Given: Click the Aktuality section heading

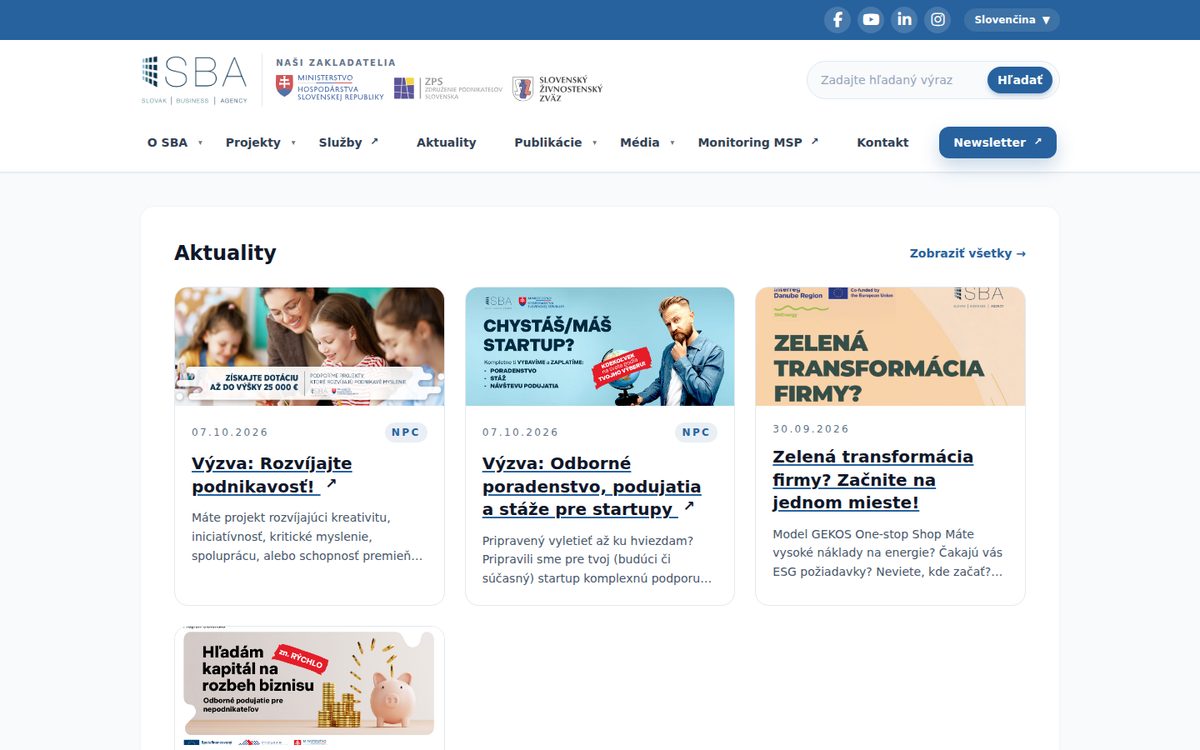Looking at the screenshot, I should pyautogui.click(x=225, y=253).
